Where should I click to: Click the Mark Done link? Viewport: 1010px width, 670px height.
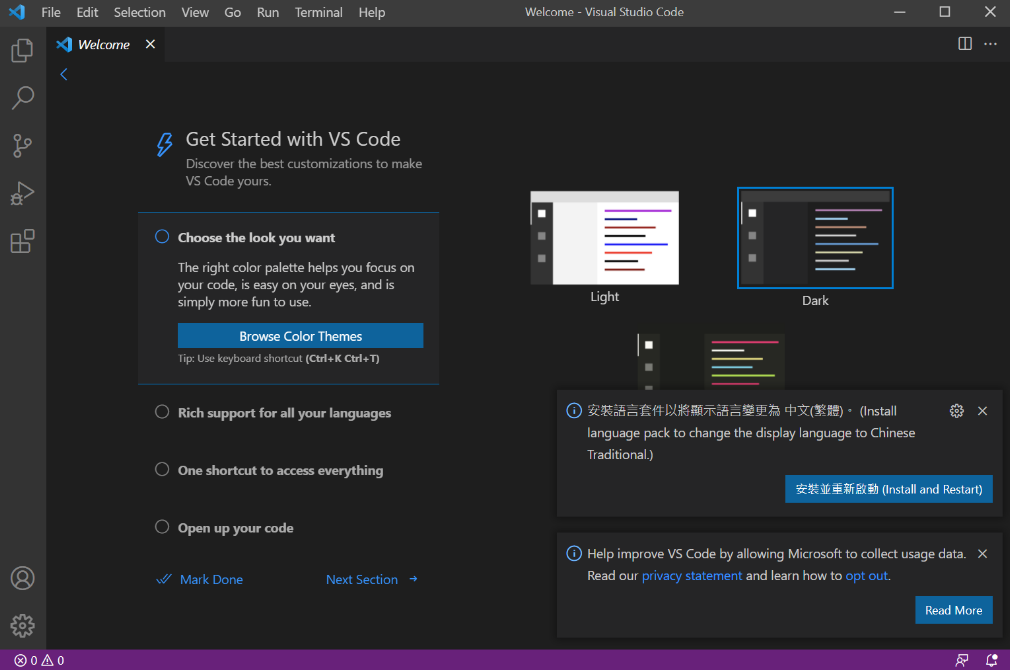211,579
